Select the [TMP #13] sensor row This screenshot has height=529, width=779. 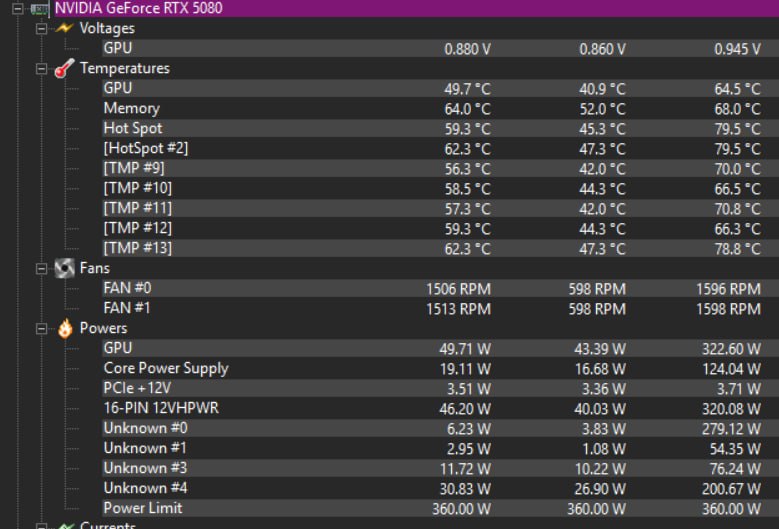(x=440, y=248)
